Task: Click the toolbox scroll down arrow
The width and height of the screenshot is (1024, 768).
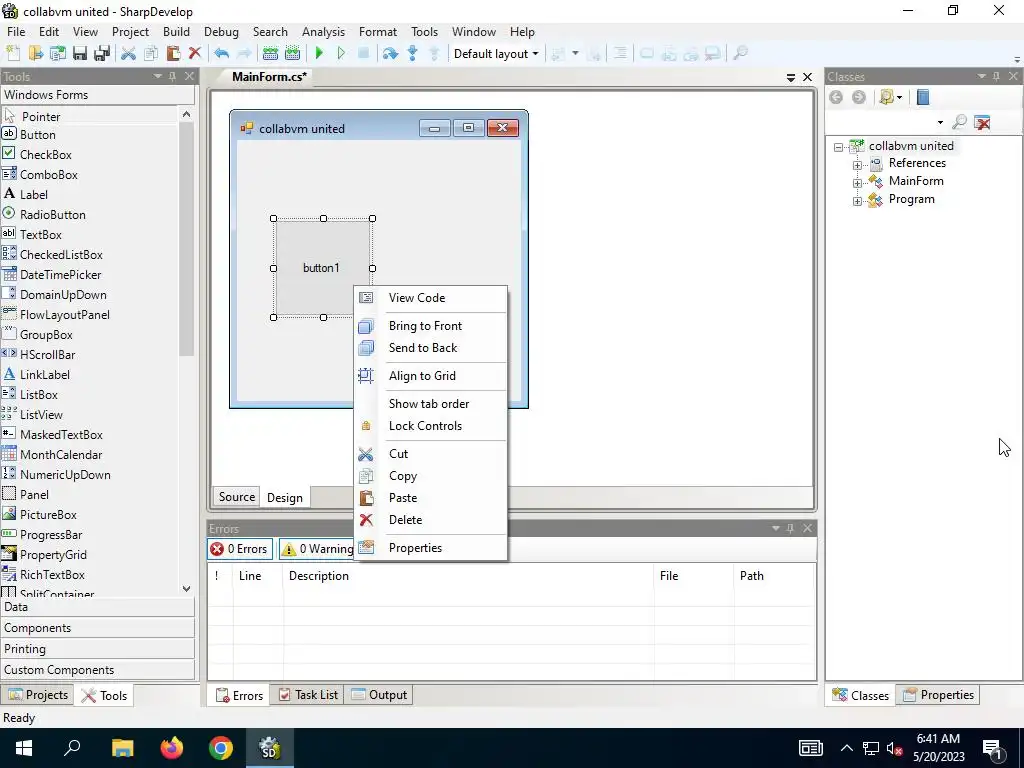Action: coord(186,588)
